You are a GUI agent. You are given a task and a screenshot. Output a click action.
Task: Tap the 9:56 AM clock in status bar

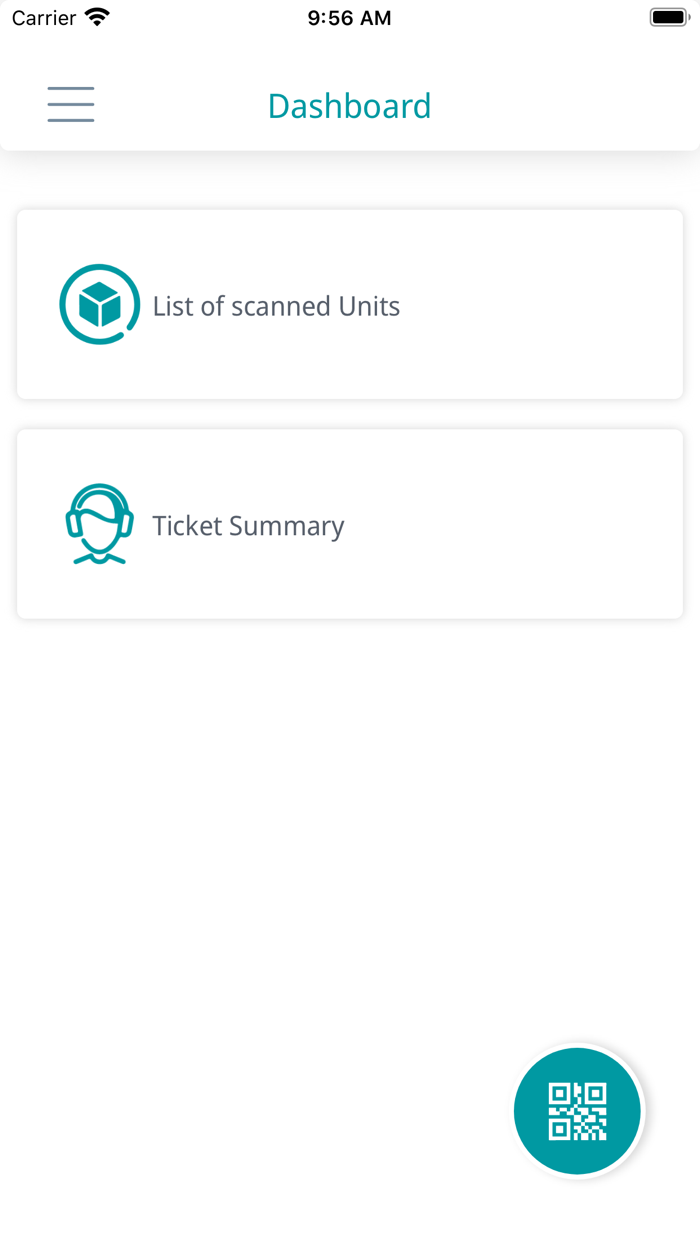click(x=349, y=18)
